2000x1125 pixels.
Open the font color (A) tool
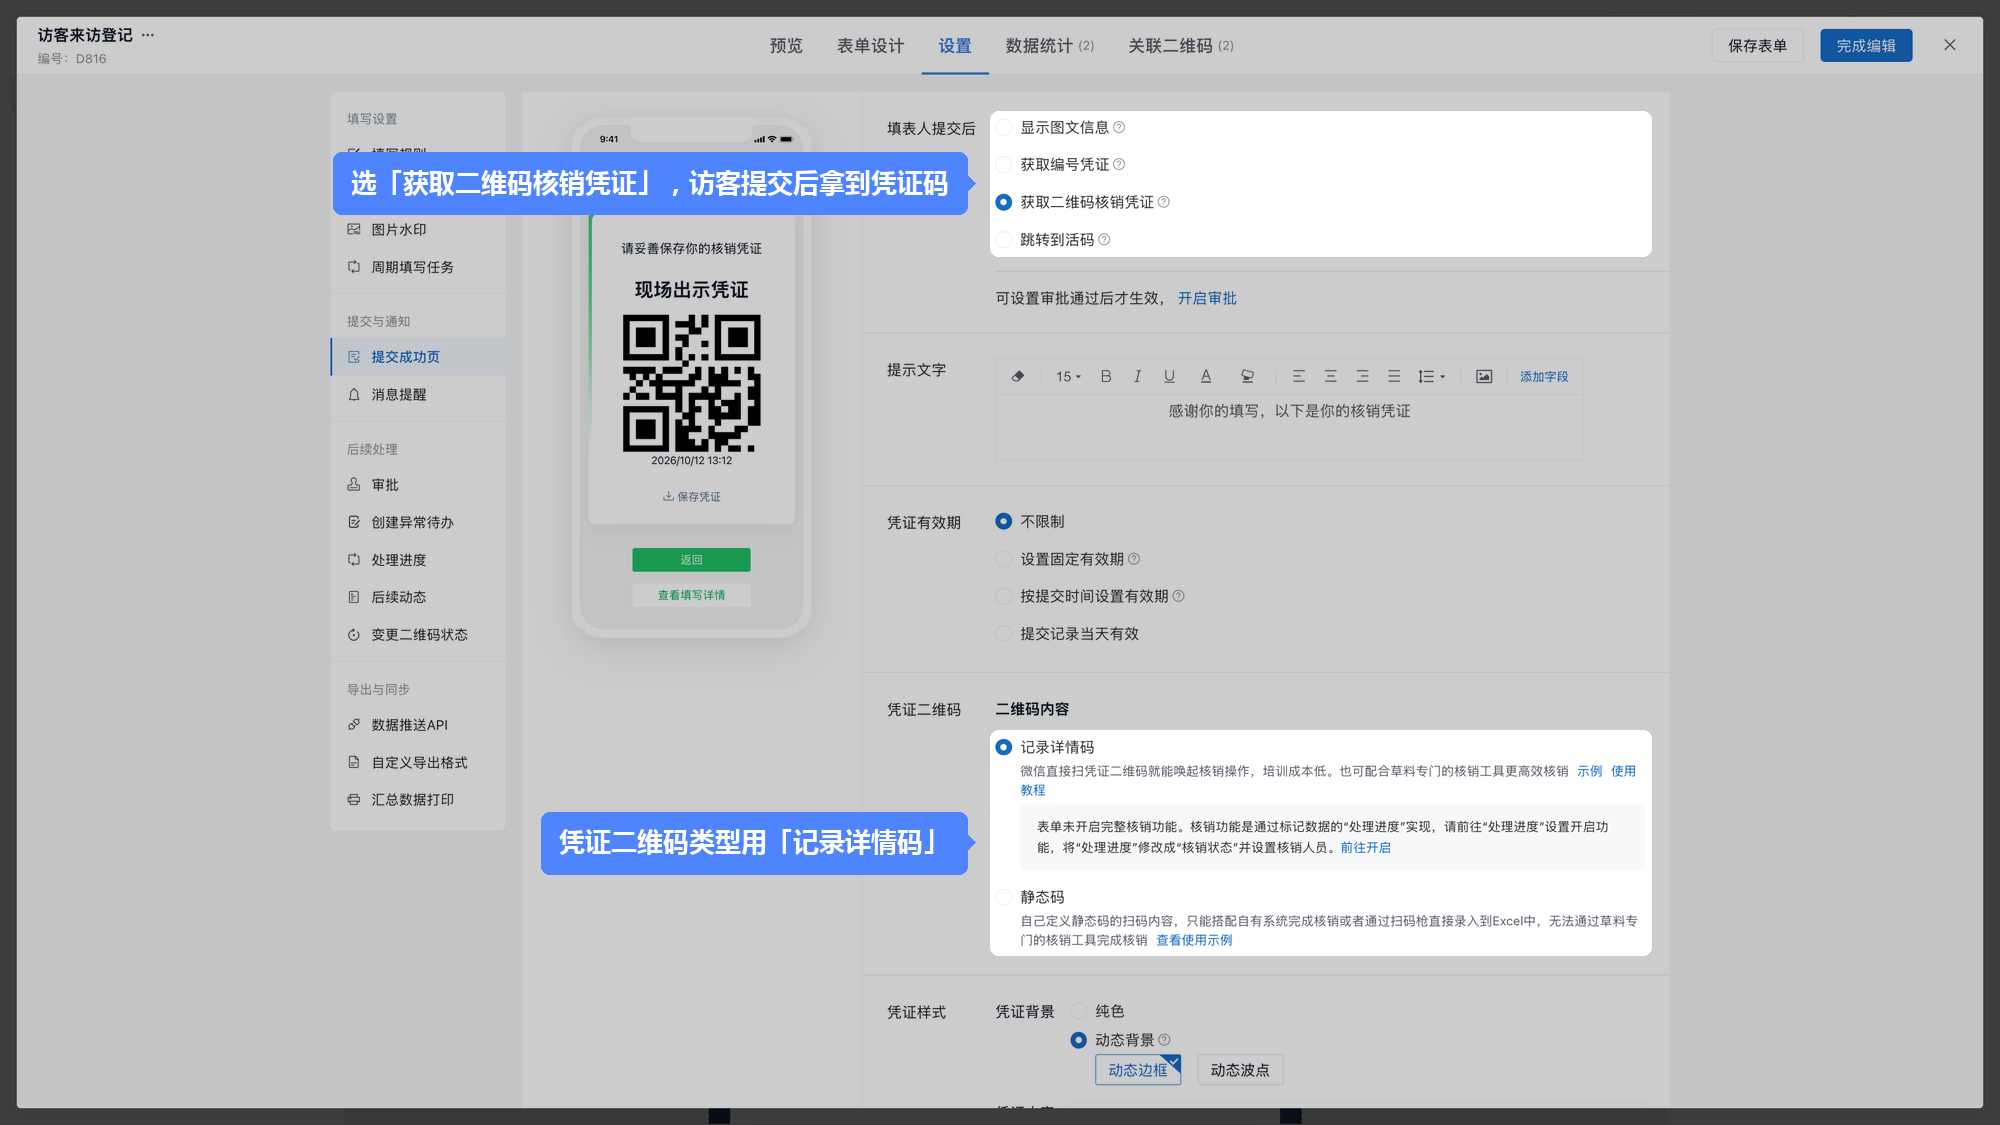tap(1206, 377)
